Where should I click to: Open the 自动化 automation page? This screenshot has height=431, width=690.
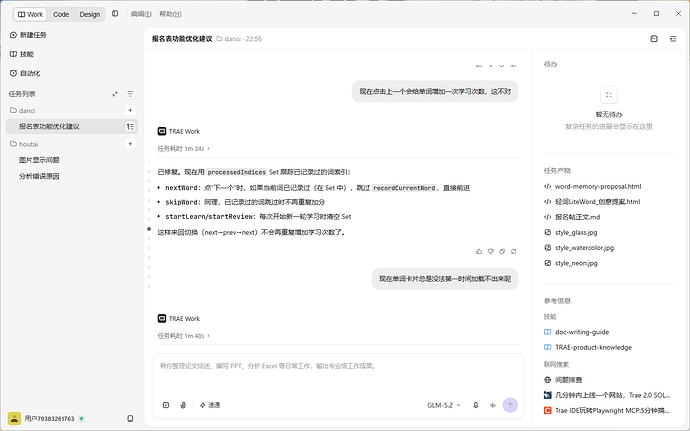click(x=25, y=73)
